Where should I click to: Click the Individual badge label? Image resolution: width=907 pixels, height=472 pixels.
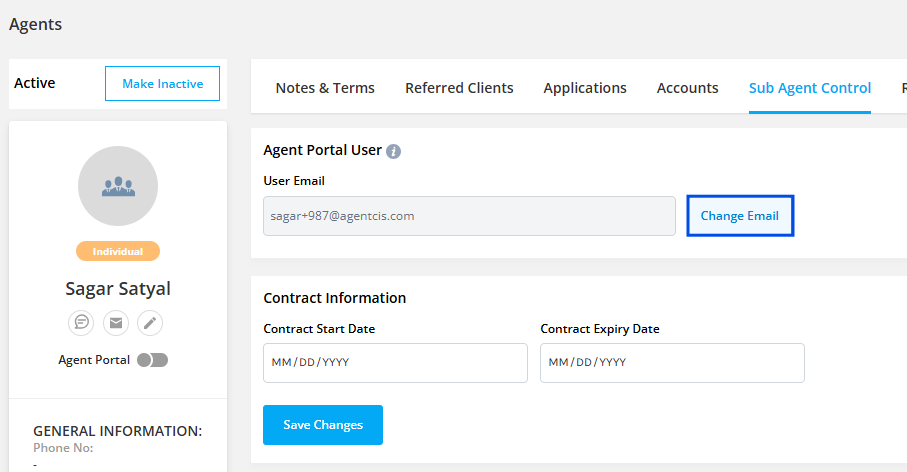pos(118,251)
